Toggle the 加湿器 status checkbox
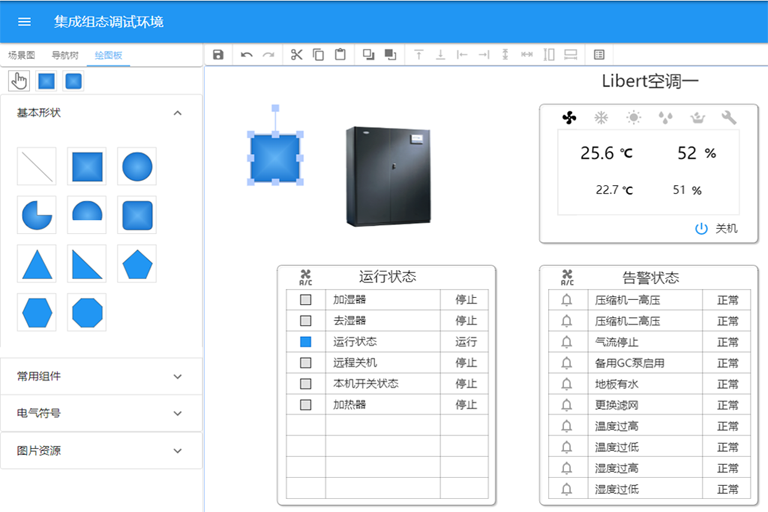Screen dimensions: 768x512 (x=306, y=299)
